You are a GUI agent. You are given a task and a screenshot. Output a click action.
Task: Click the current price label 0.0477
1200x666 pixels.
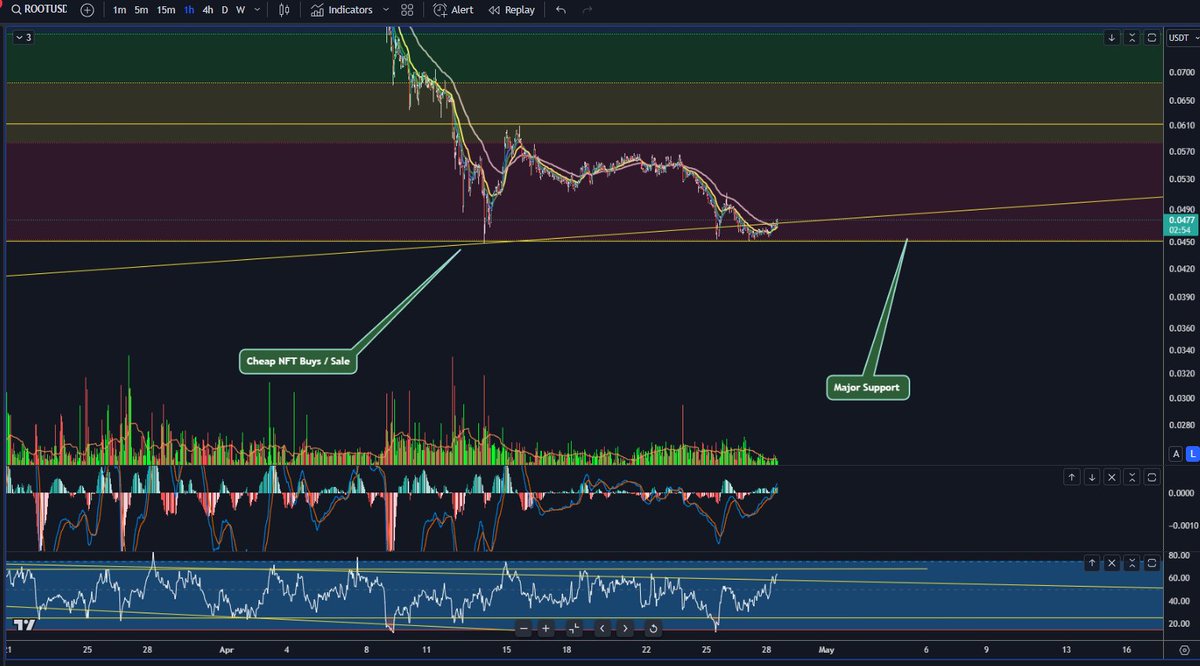(x=1180, y=219)
